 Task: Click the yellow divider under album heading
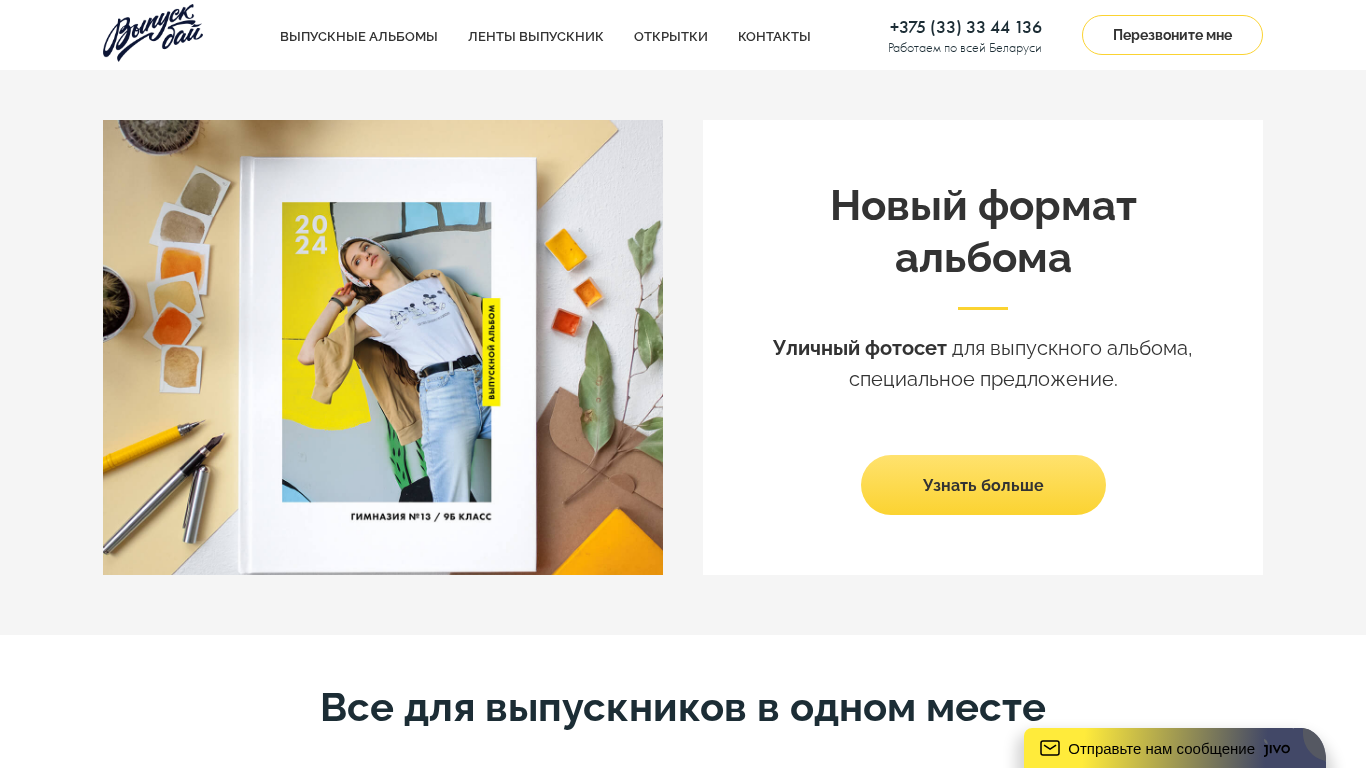(983, 308)
